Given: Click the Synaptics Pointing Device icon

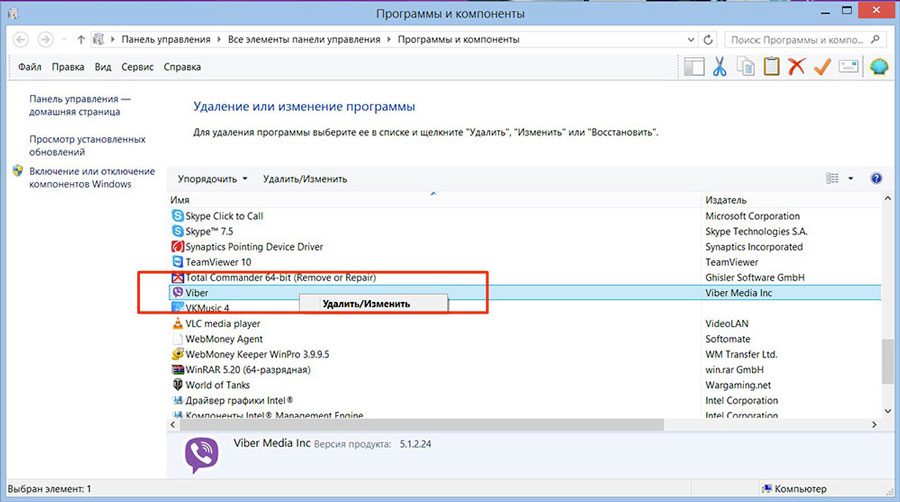Looking at the screenshot, I should (x=177, y=247).
